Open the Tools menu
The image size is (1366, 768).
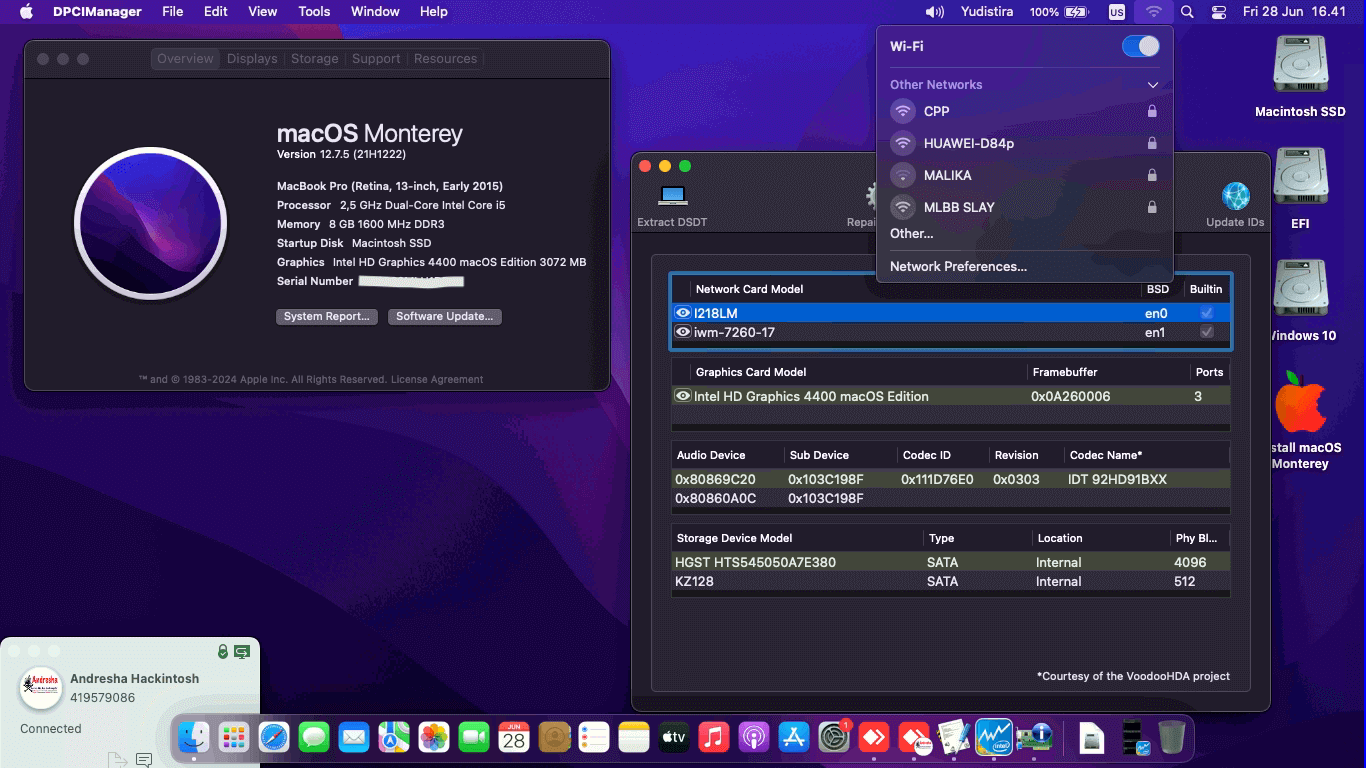point(314,11)
